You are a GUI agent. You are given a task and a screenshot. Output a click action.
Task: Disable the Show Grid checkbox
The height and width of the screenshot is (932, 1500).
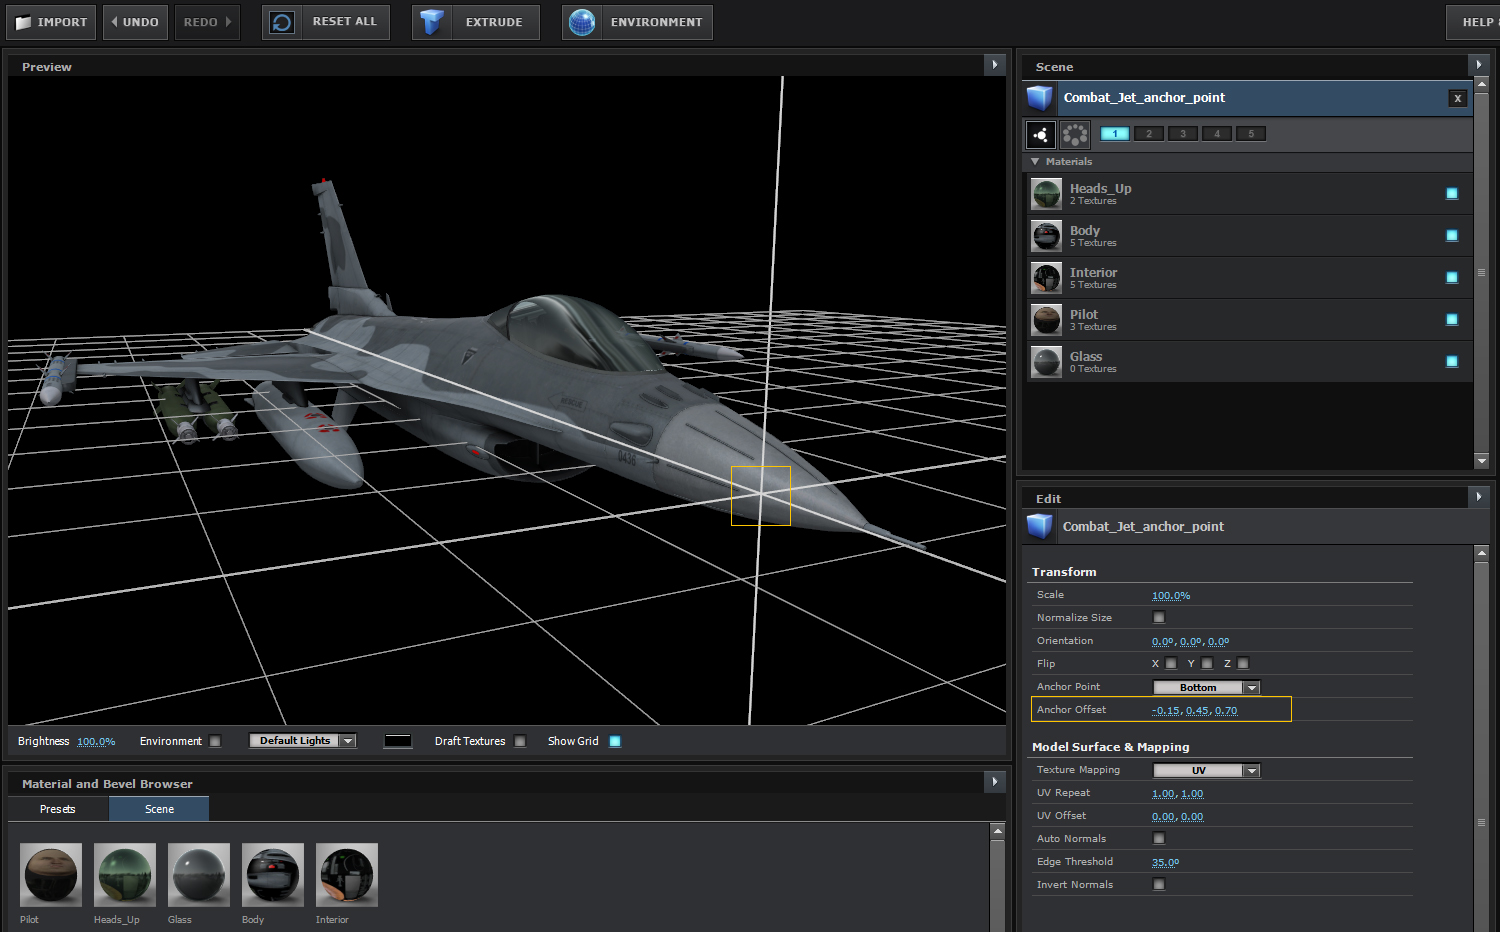click(x=615, y=741)
